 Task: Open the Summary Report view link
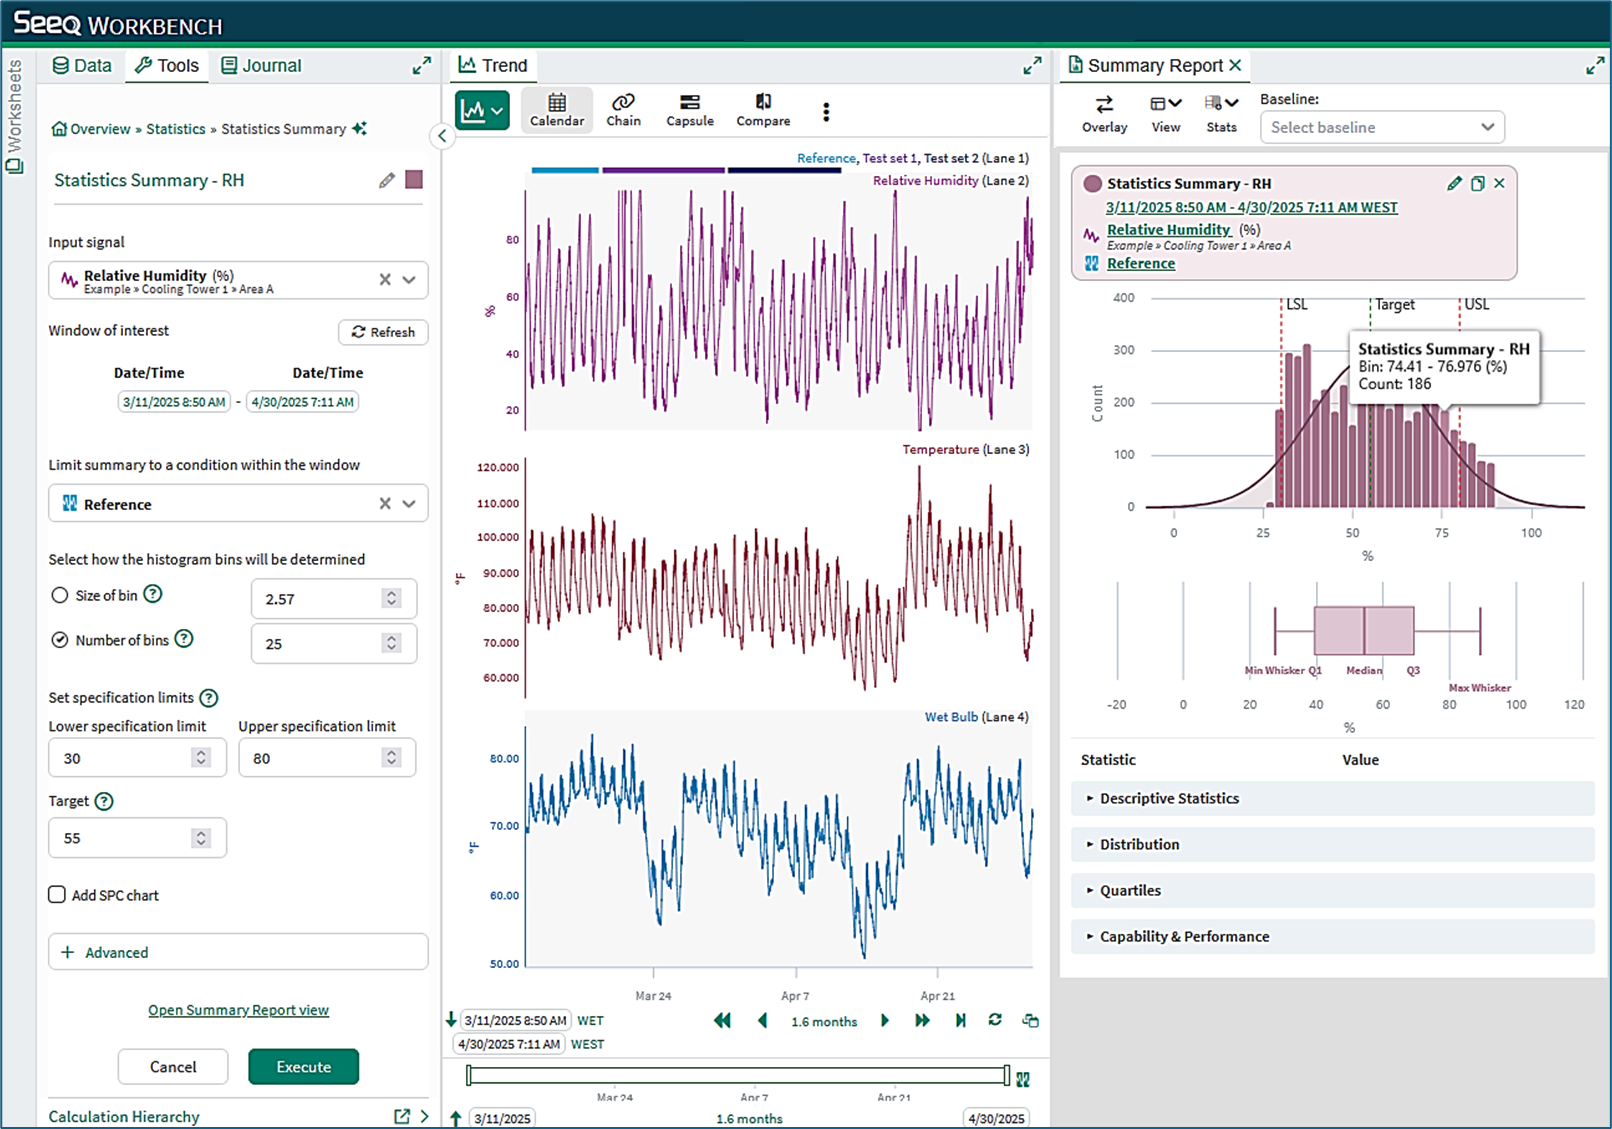point(238,1010)
